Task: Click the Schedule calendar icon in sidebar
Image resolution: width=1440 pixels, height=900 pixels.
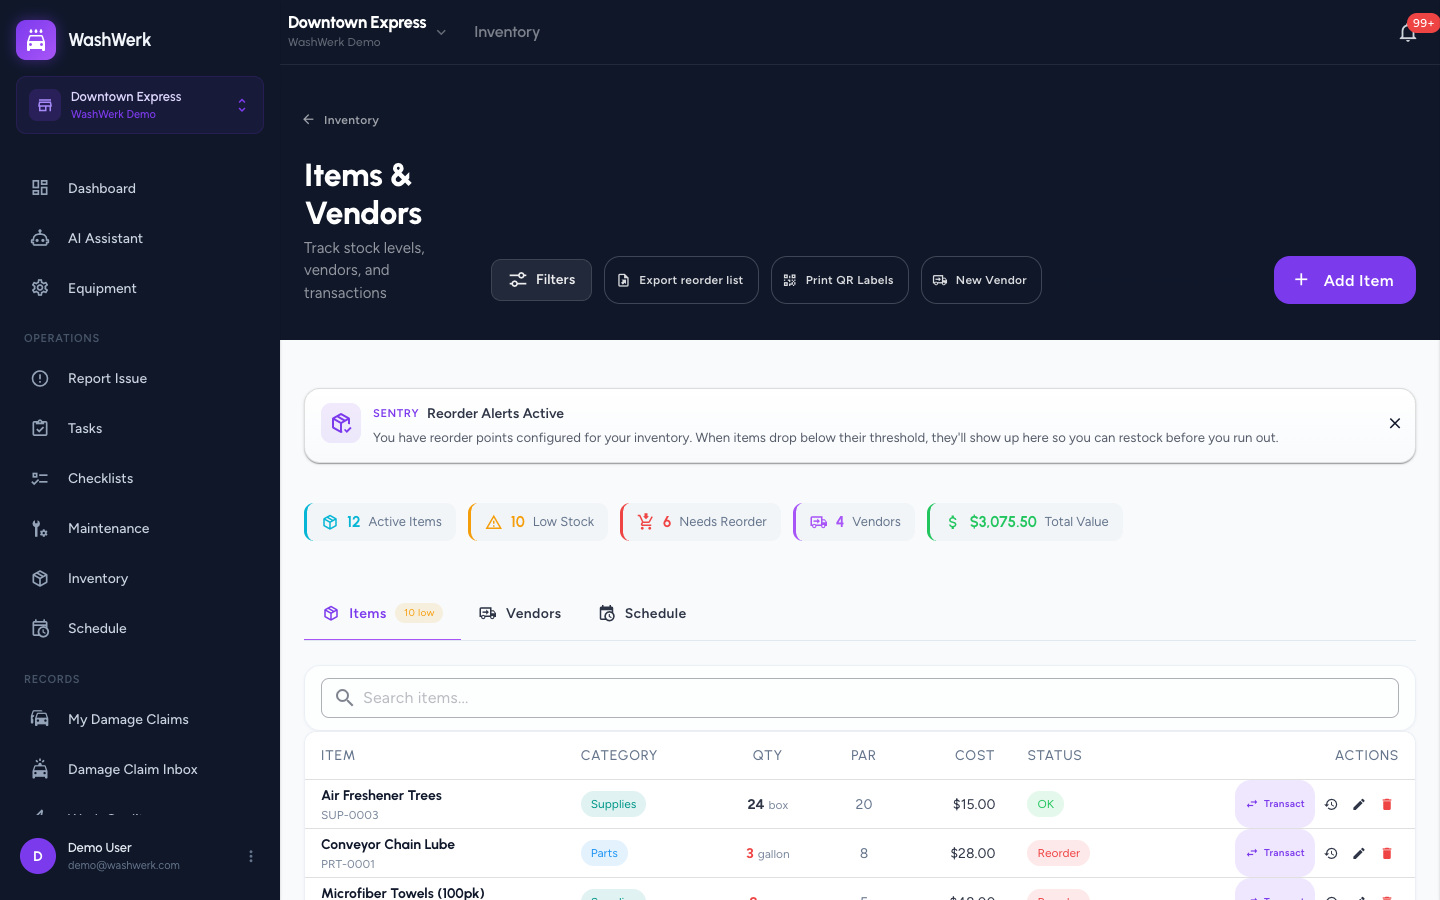Action: 40,628
